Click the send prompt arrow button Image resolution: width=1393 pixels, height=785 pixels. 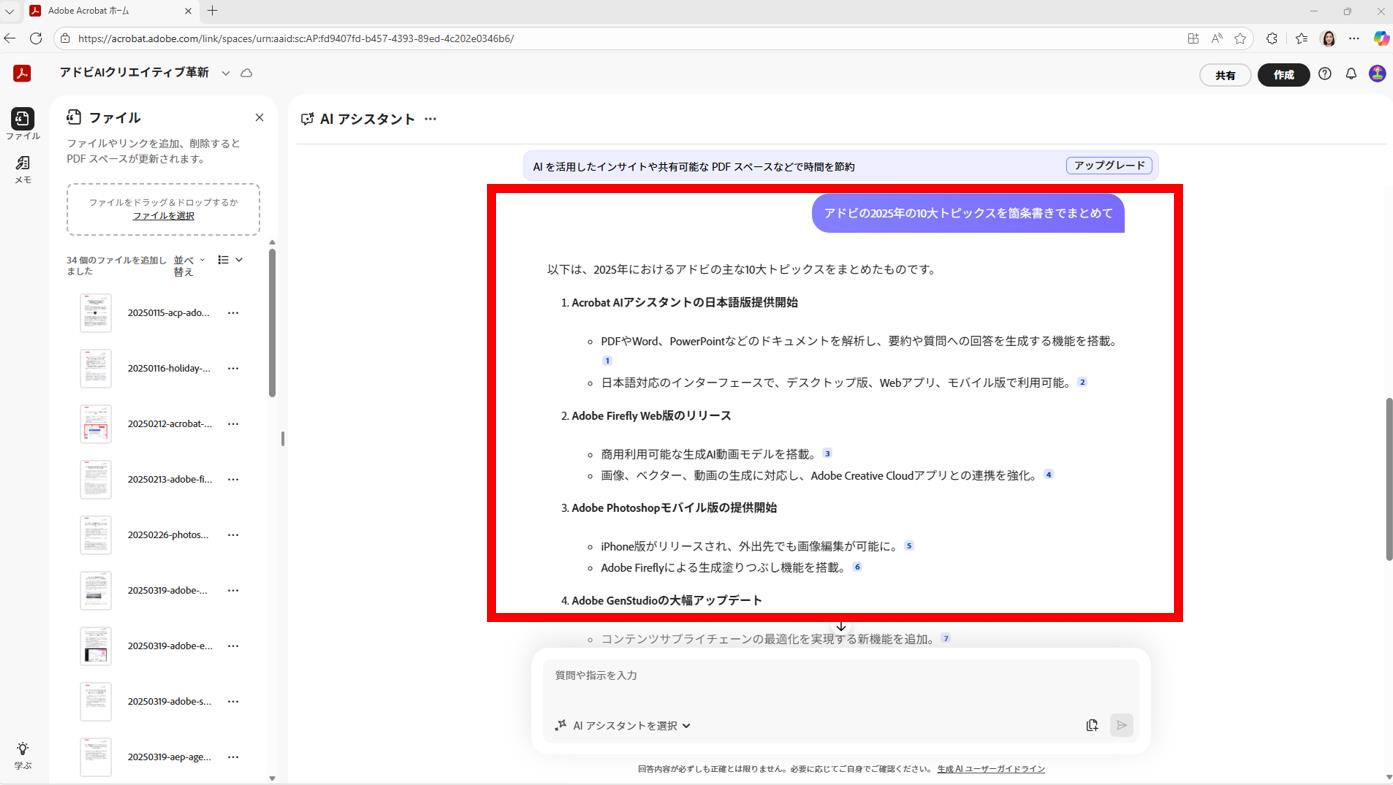coord(1121,725)
